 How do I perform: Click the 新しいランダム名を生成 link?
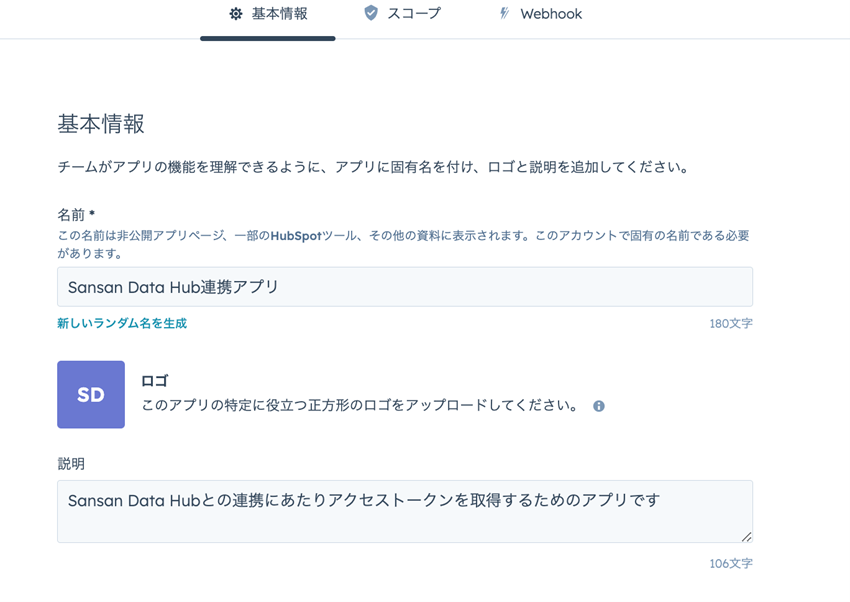tap(122, 323)
